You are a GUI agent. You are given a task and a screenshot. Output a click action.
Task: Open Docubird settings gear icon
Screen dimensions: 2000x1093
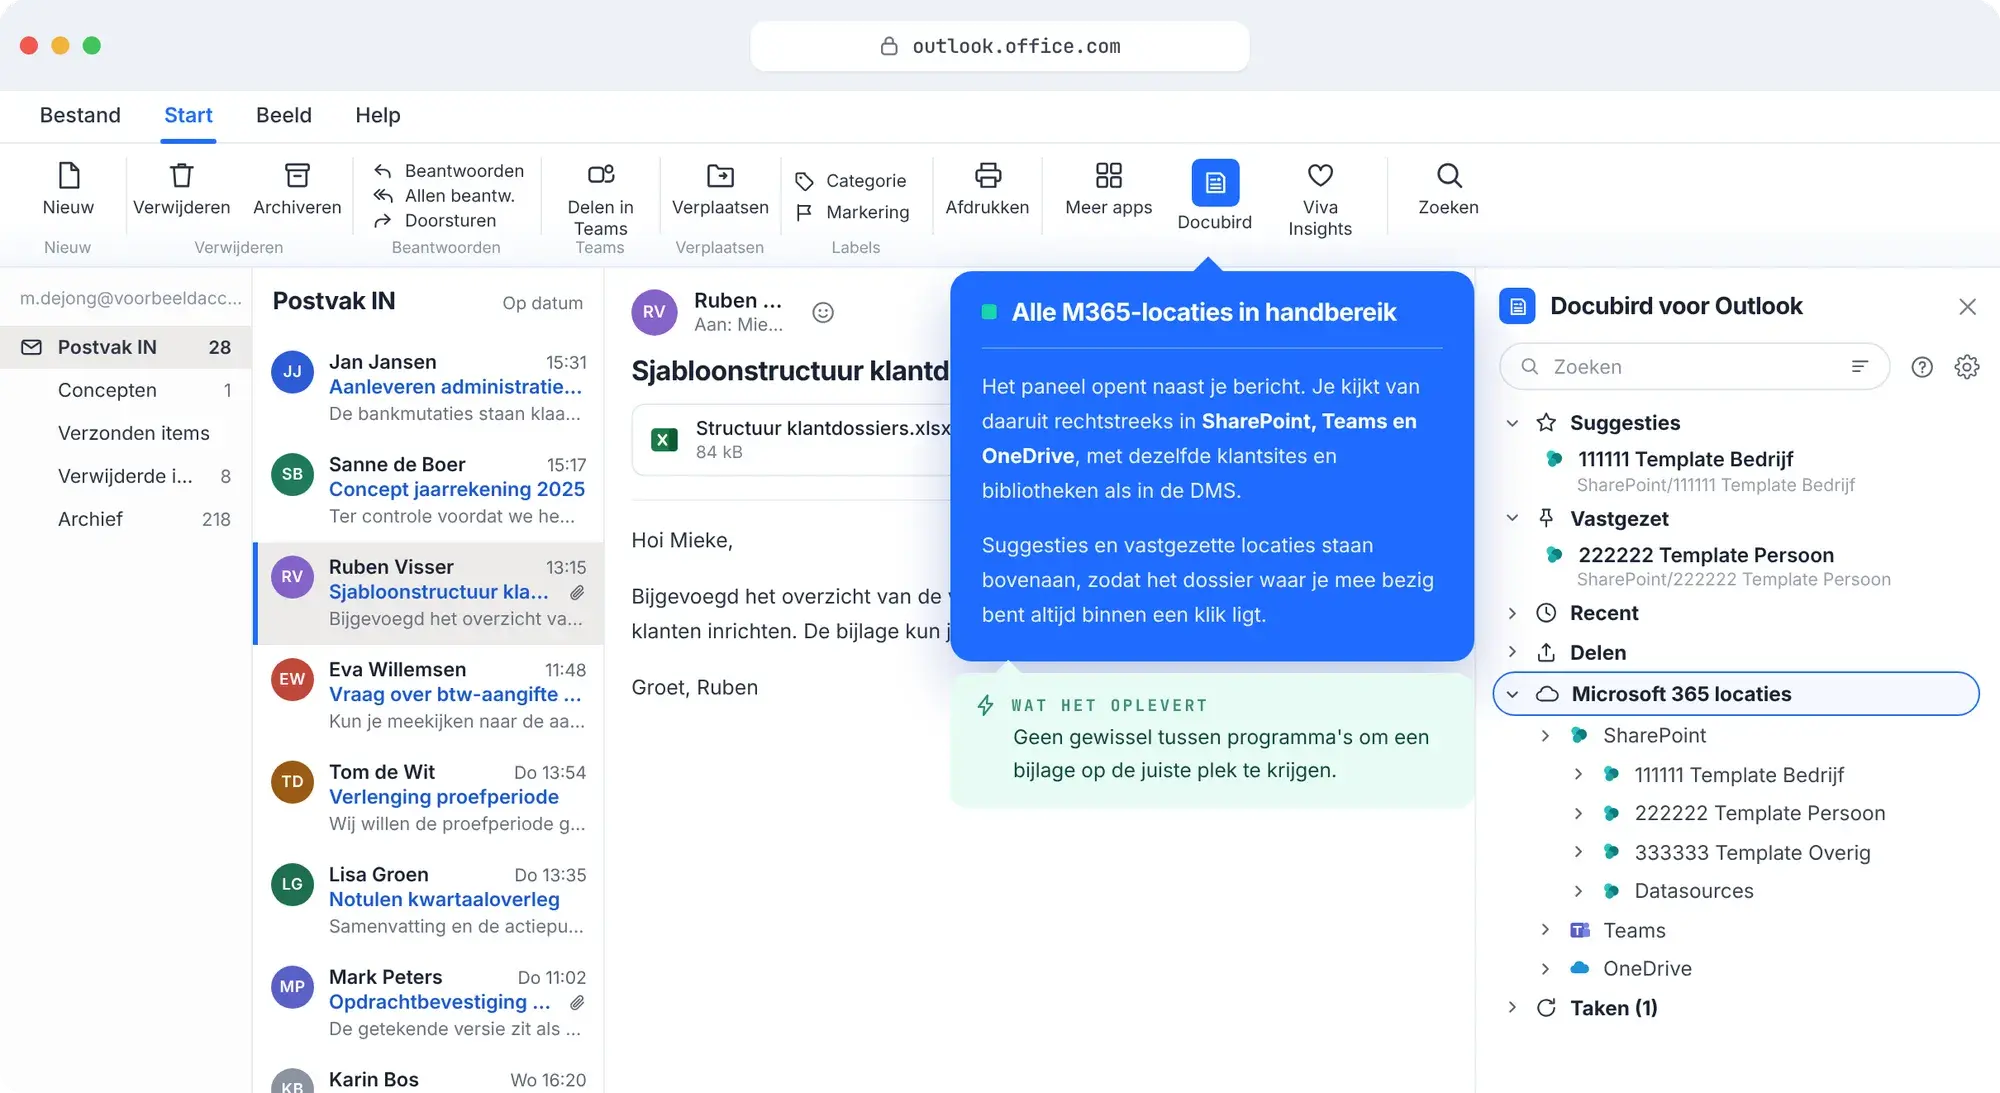tap(1967, 367)
